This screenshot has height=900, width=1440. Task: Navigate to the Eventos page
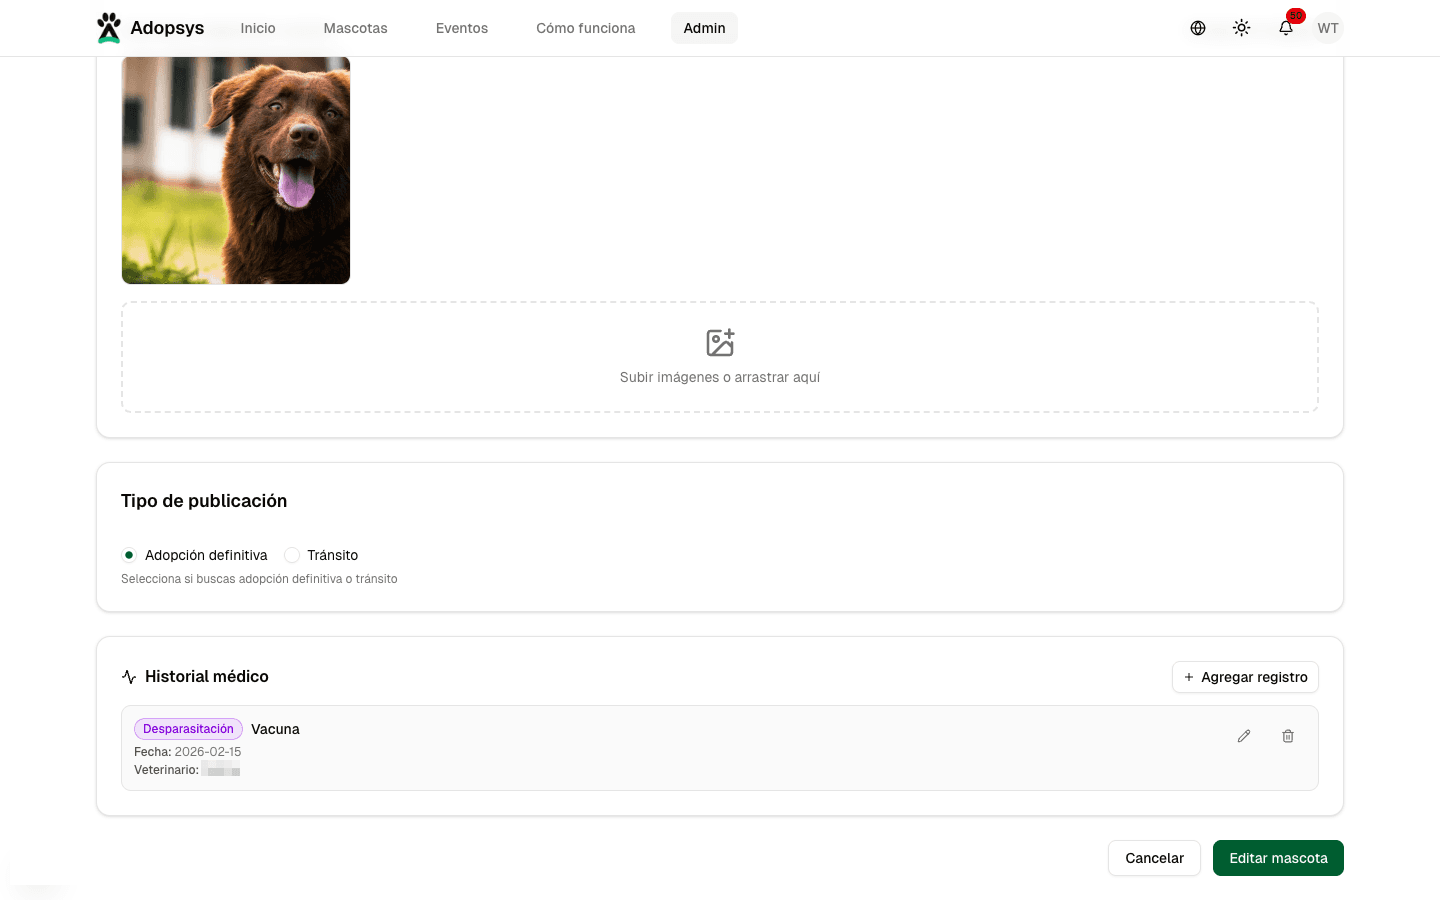pyautogui.click(x=462, y=28)
